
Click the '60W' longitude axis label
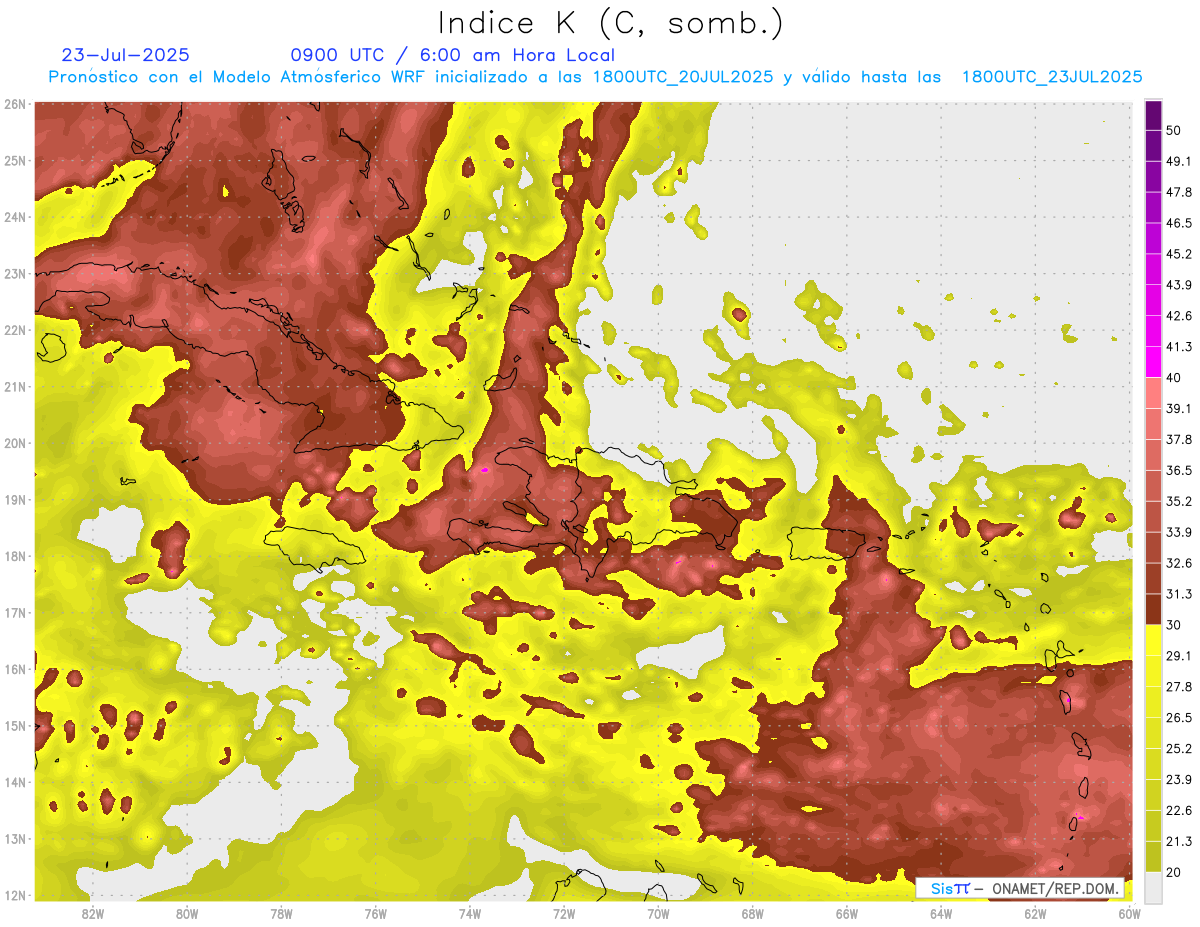pyautogui.click(x=1129, y=913)
